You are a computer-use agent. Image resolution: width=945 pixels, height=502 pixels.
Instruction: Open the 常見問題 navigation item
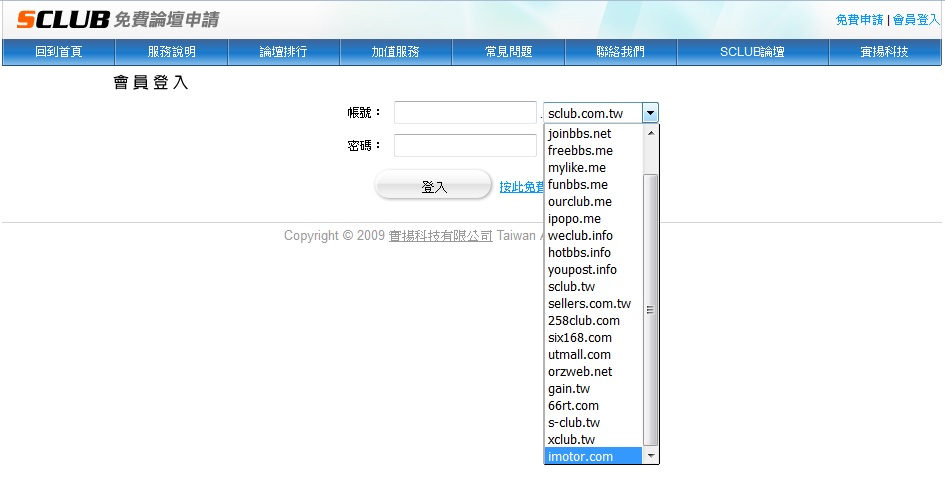[x=508, y=52]
